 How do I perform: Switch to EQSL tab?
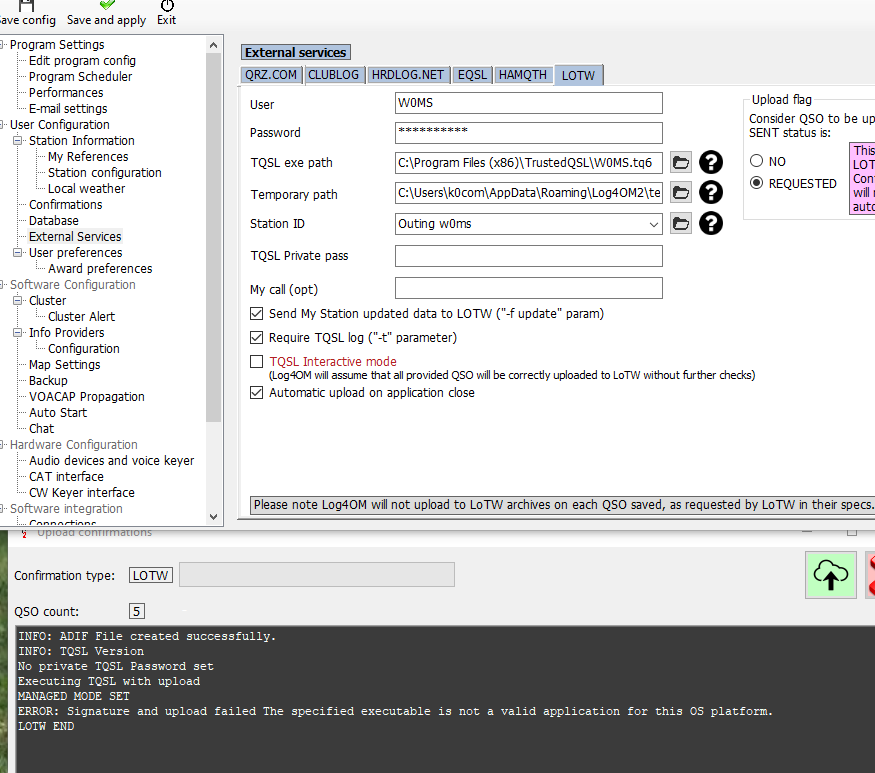(x=472, y=75)
